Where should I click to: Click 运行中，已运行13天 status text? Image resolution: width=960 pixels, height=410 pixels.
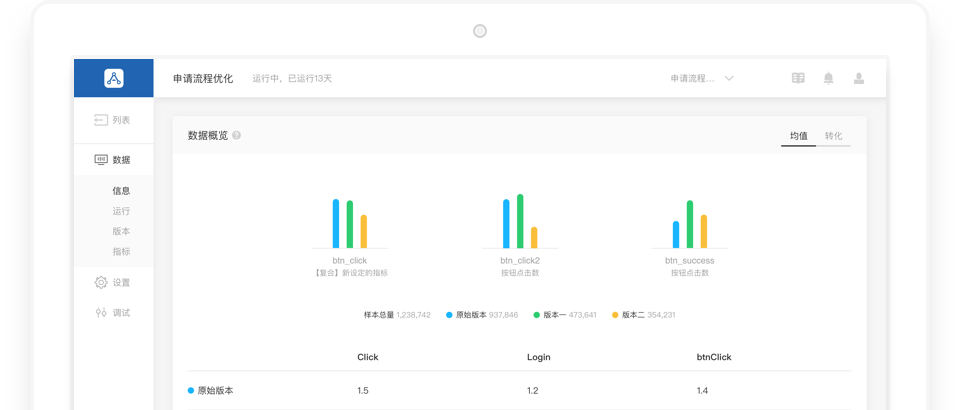click(x=292, y=78)
